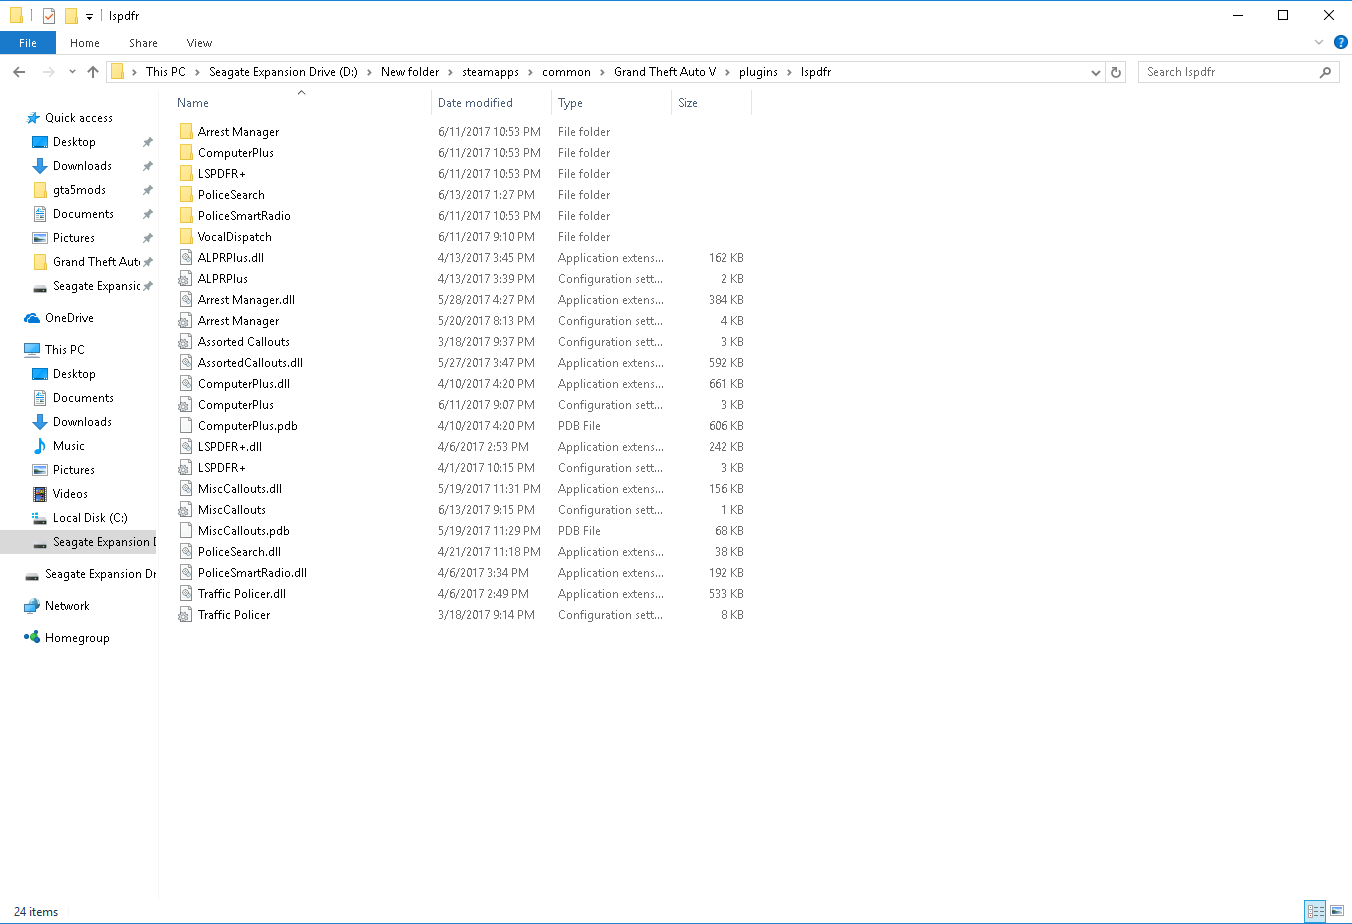Screen dimensions: 1352x924
Task: Click the gta5mods folder icon in Quick access
Action: click(40, 190)
